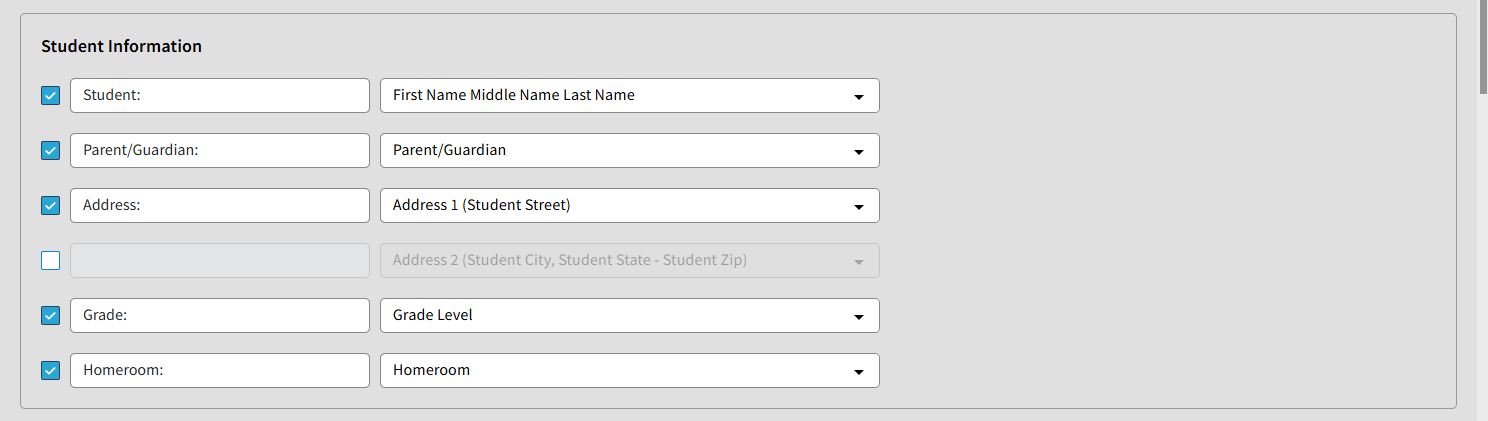
Task: Select the Homeroom: label text field
Action: (220, 371)
